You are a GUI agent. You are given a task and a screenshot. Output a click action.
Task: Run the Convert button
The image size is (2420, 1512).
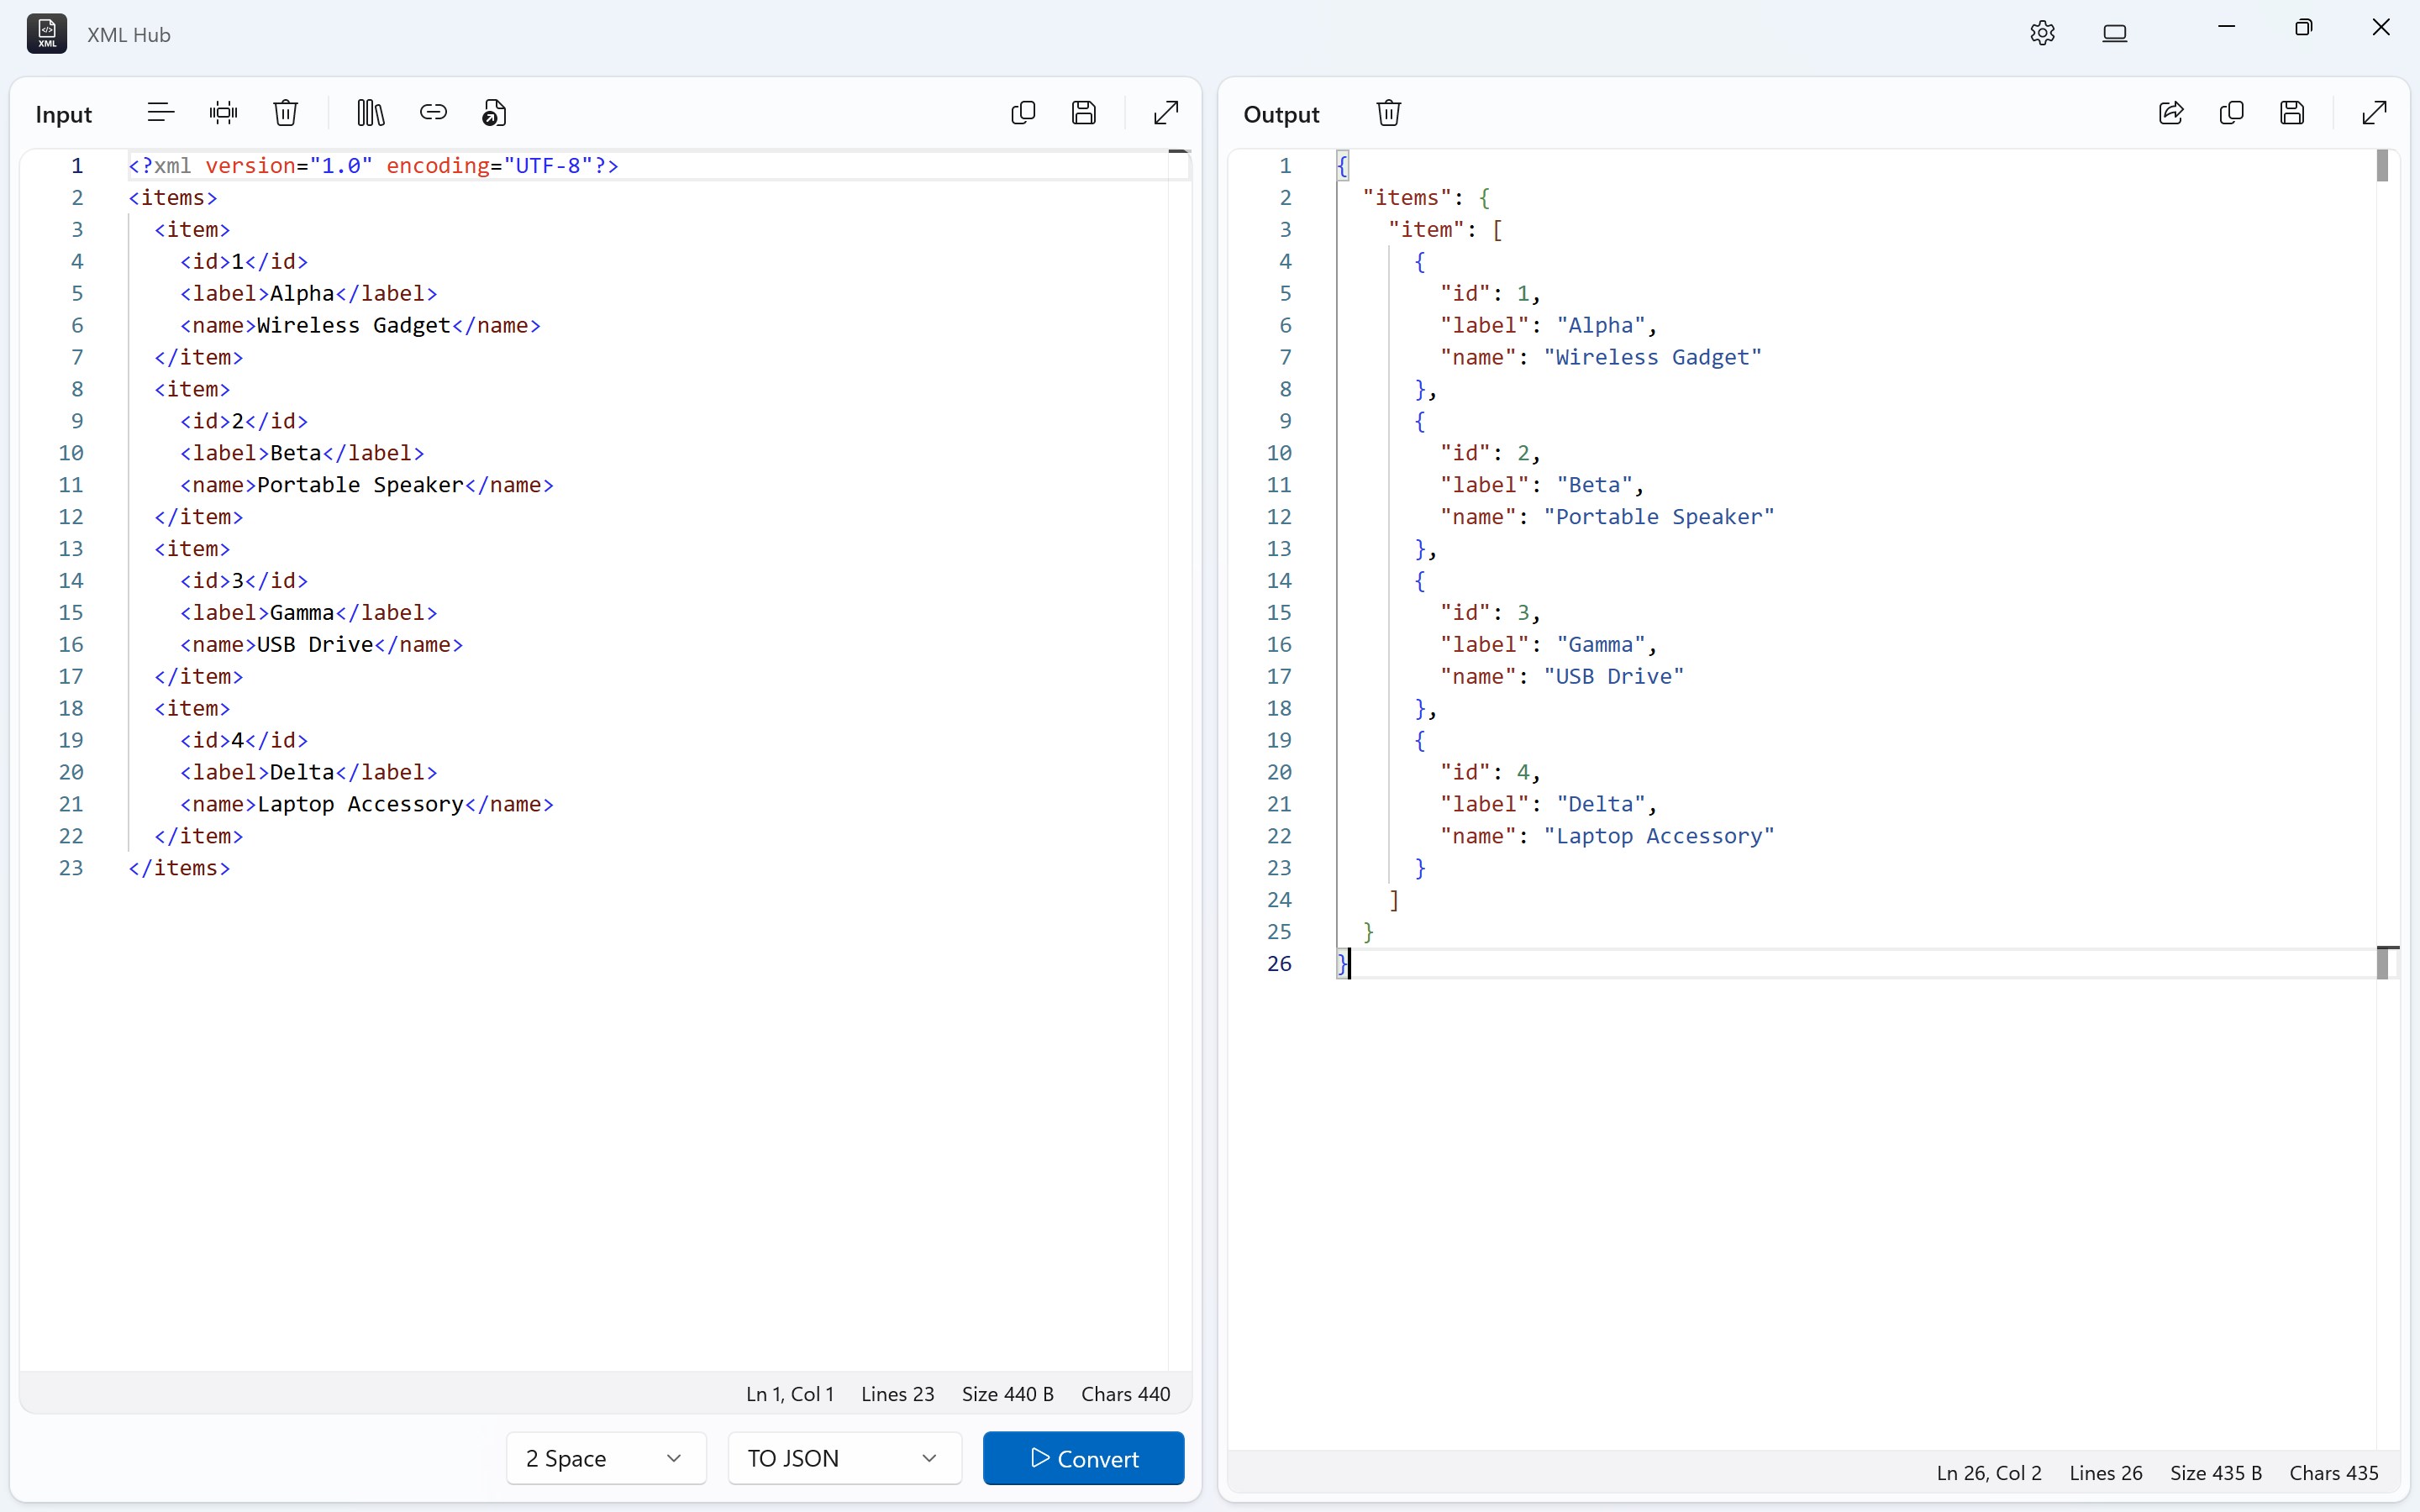[x=1083, y=1458]
